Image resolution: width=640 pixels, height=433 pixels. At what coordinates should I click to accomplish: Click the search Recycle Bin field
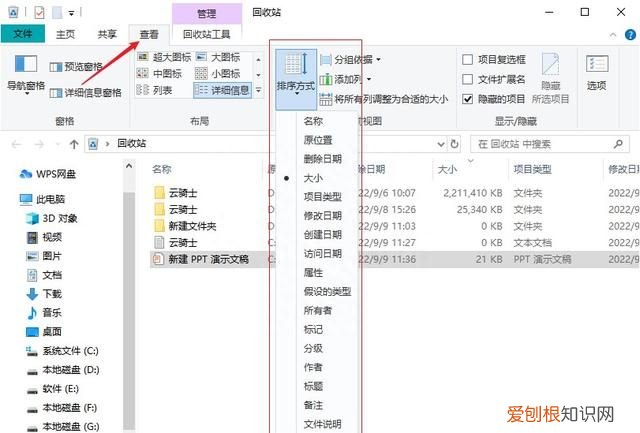tap(550, 144)
